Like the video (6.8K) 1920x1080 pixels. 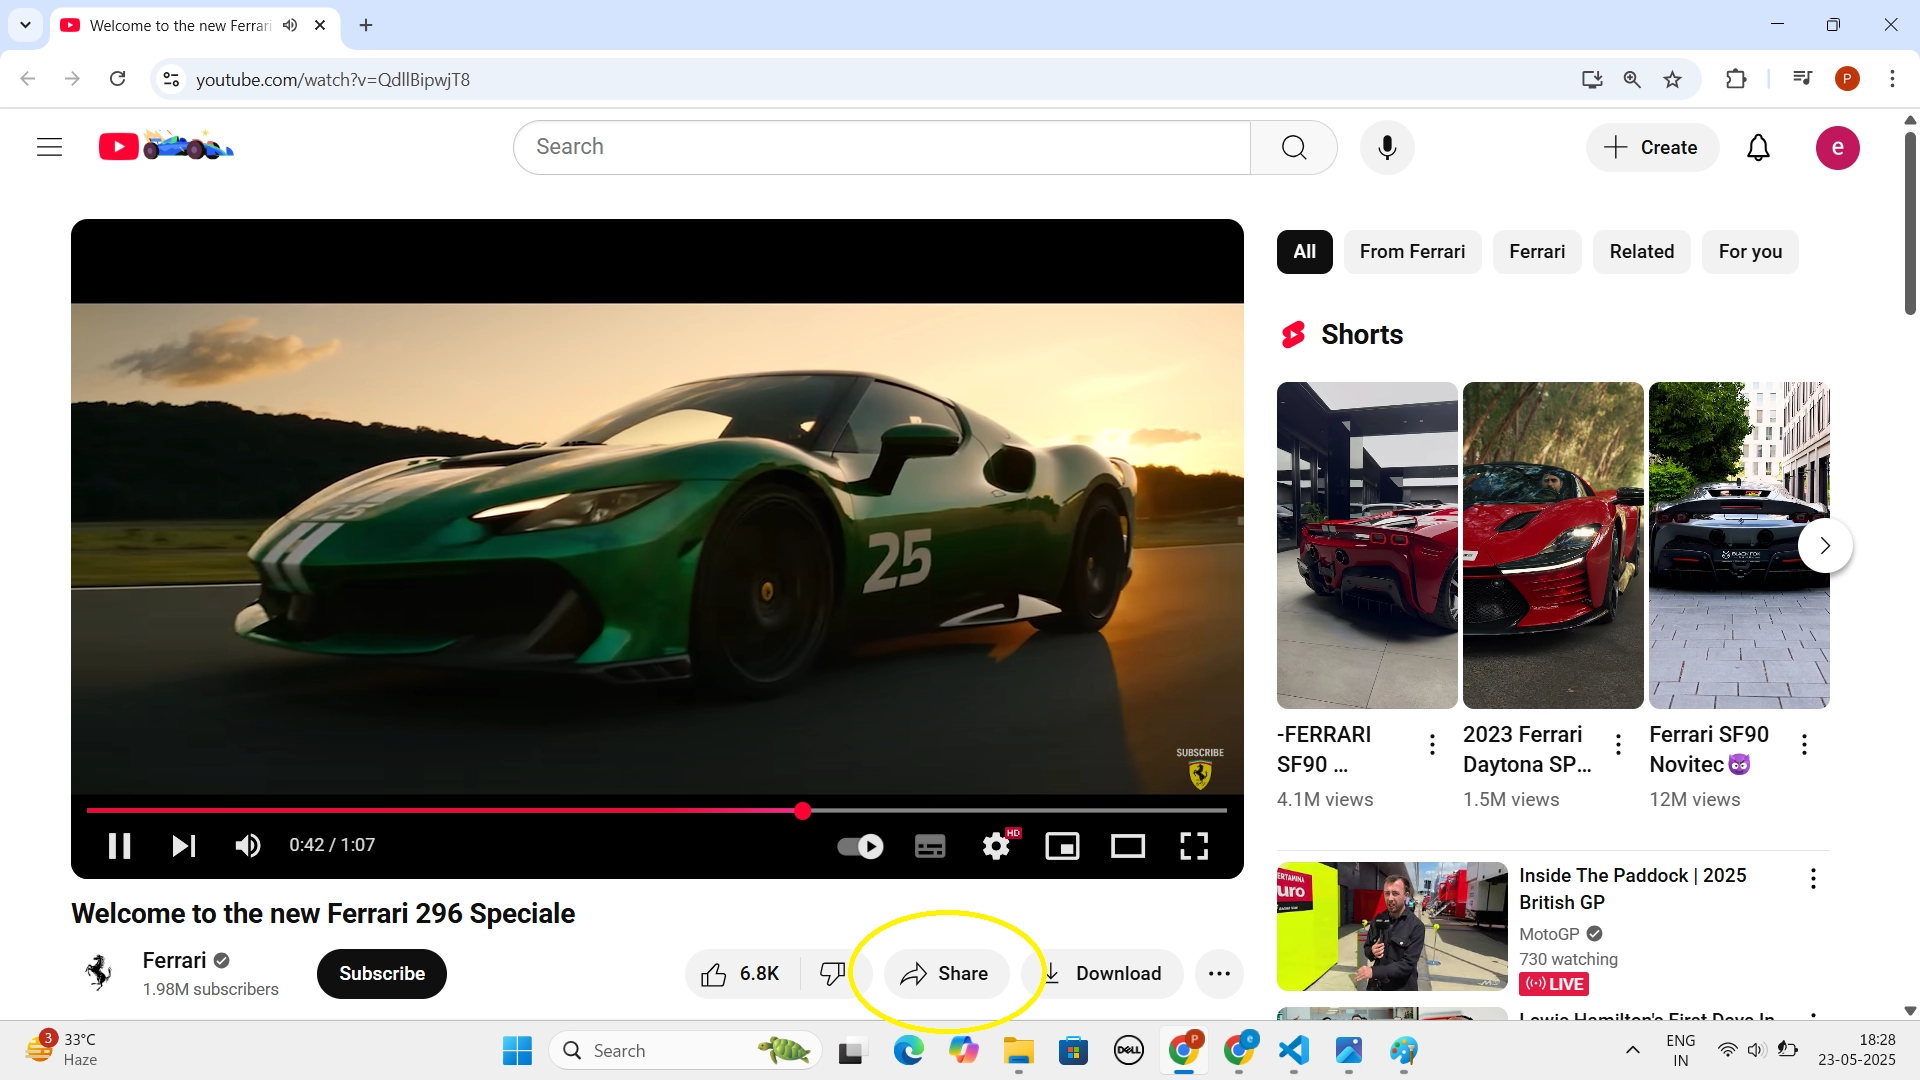[740, 974]
